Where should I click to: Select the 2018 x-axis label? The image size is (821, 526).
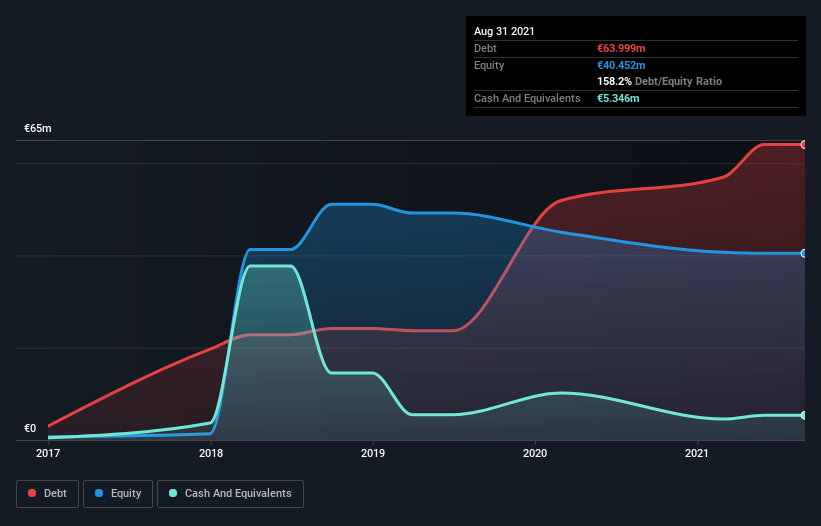211,453
